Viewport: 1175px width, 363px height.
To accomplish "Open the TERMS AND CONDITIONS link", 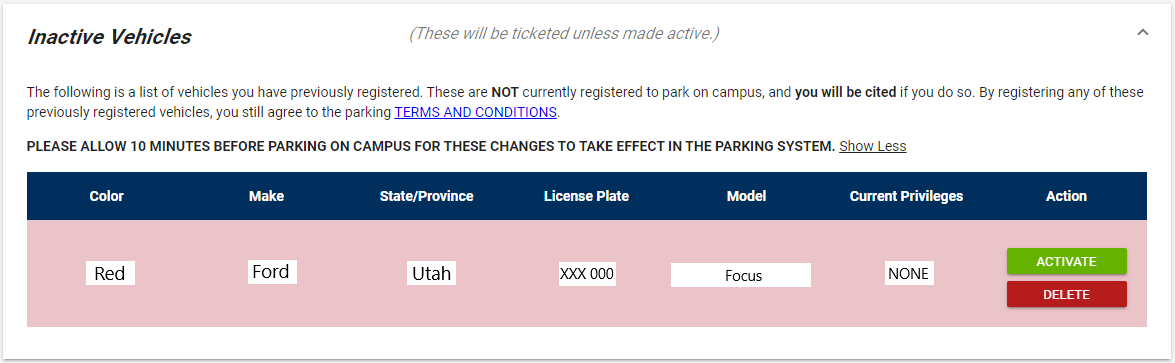I will click(x=475, y=112).
